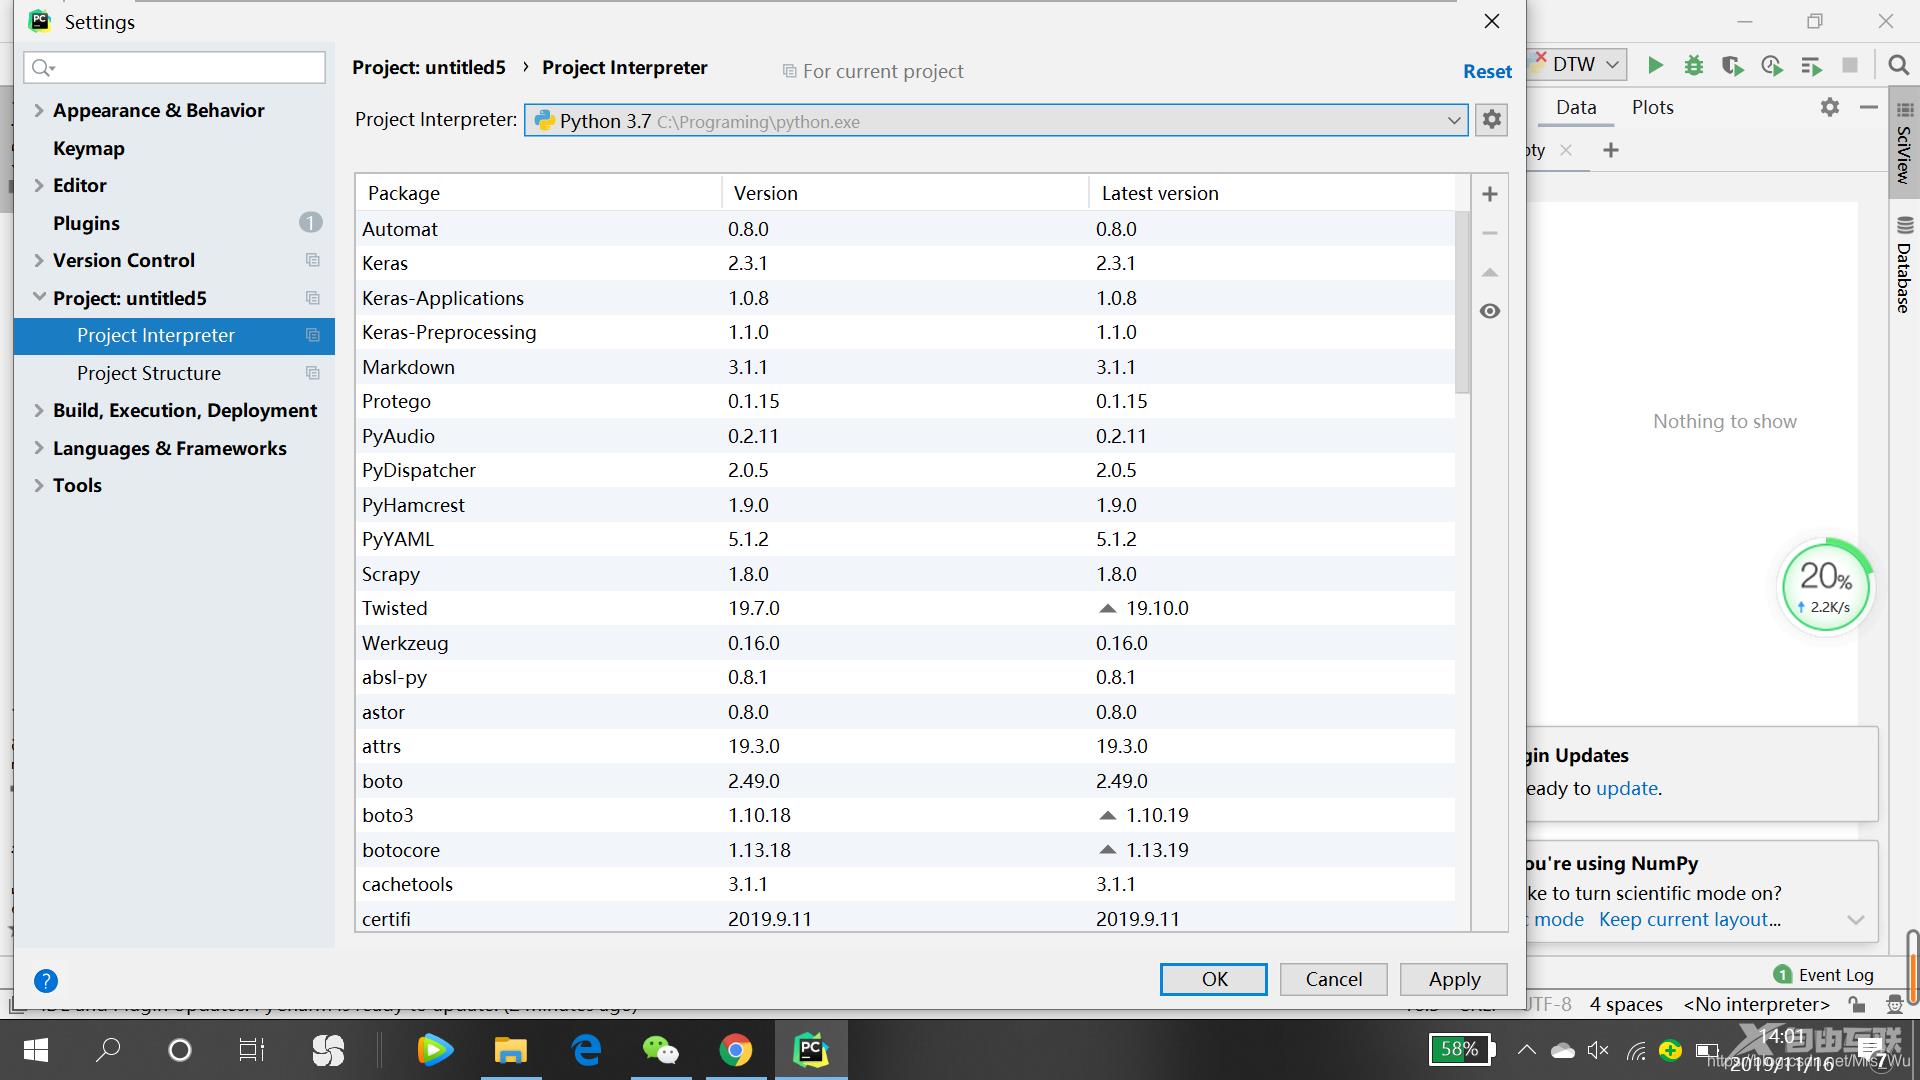Open the Project Interpreter dropdown
The width and height of the screenshot is (1920, 1080).
click(x=996, y=121)
